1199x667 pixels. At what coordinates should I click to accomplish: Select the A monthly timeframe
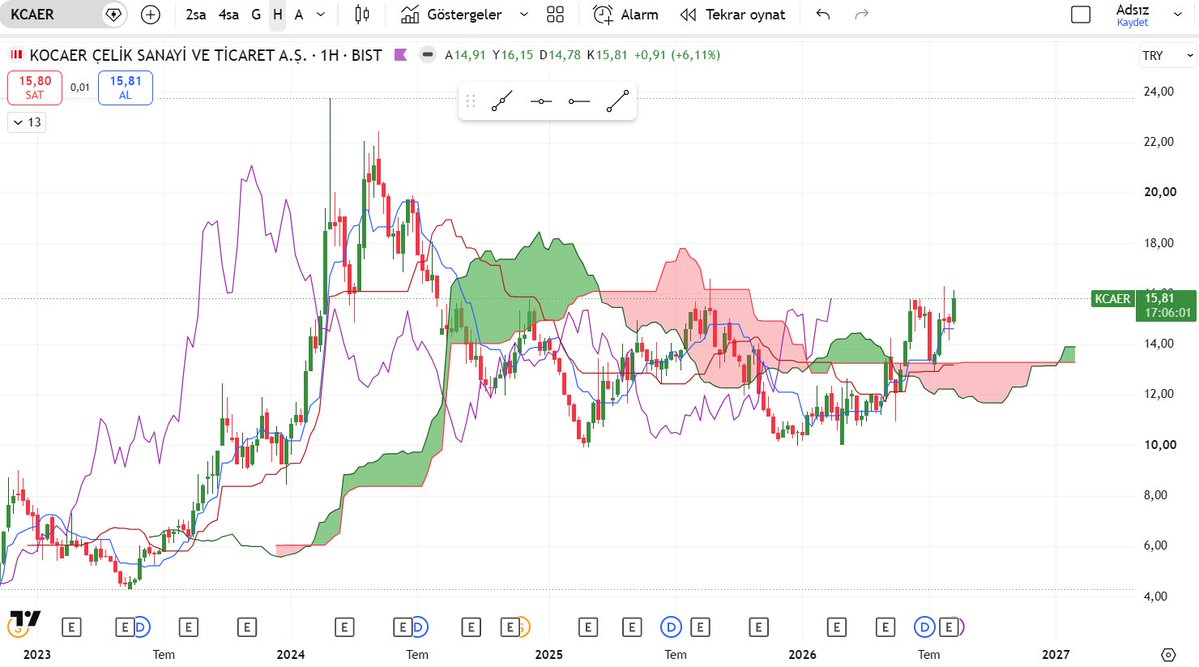point(299,15)
